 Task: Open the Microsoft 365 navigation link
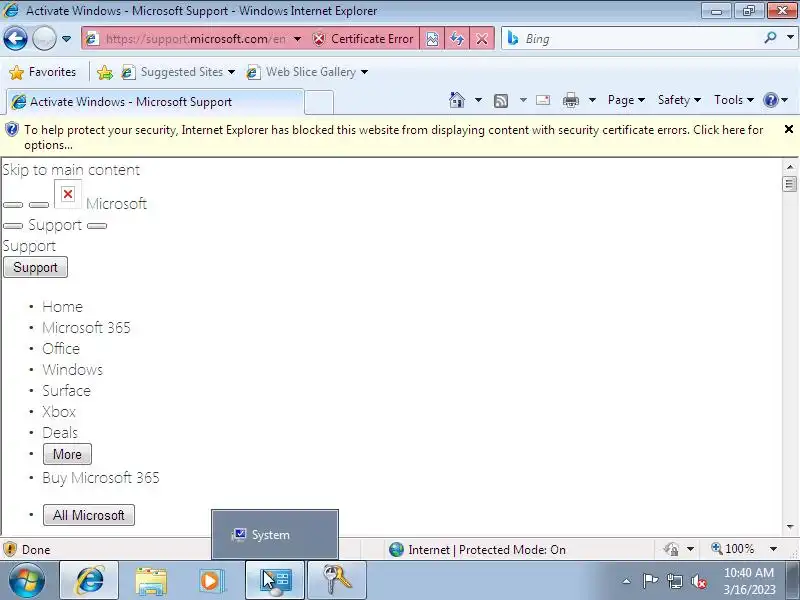pyautogui.click(x=86, y=328)
